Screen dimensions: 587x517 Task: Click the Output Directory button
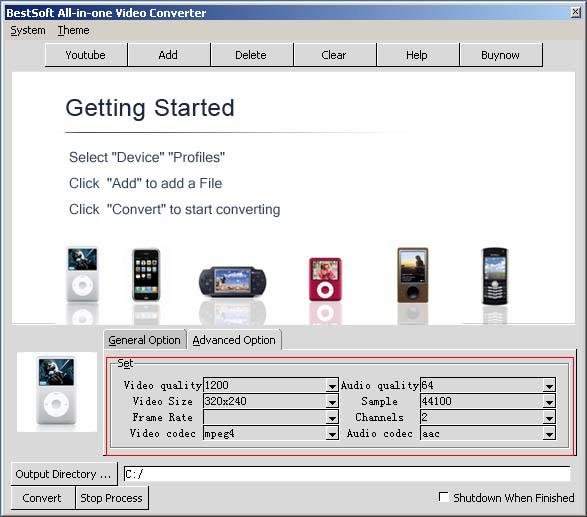[x=64, y=474]
